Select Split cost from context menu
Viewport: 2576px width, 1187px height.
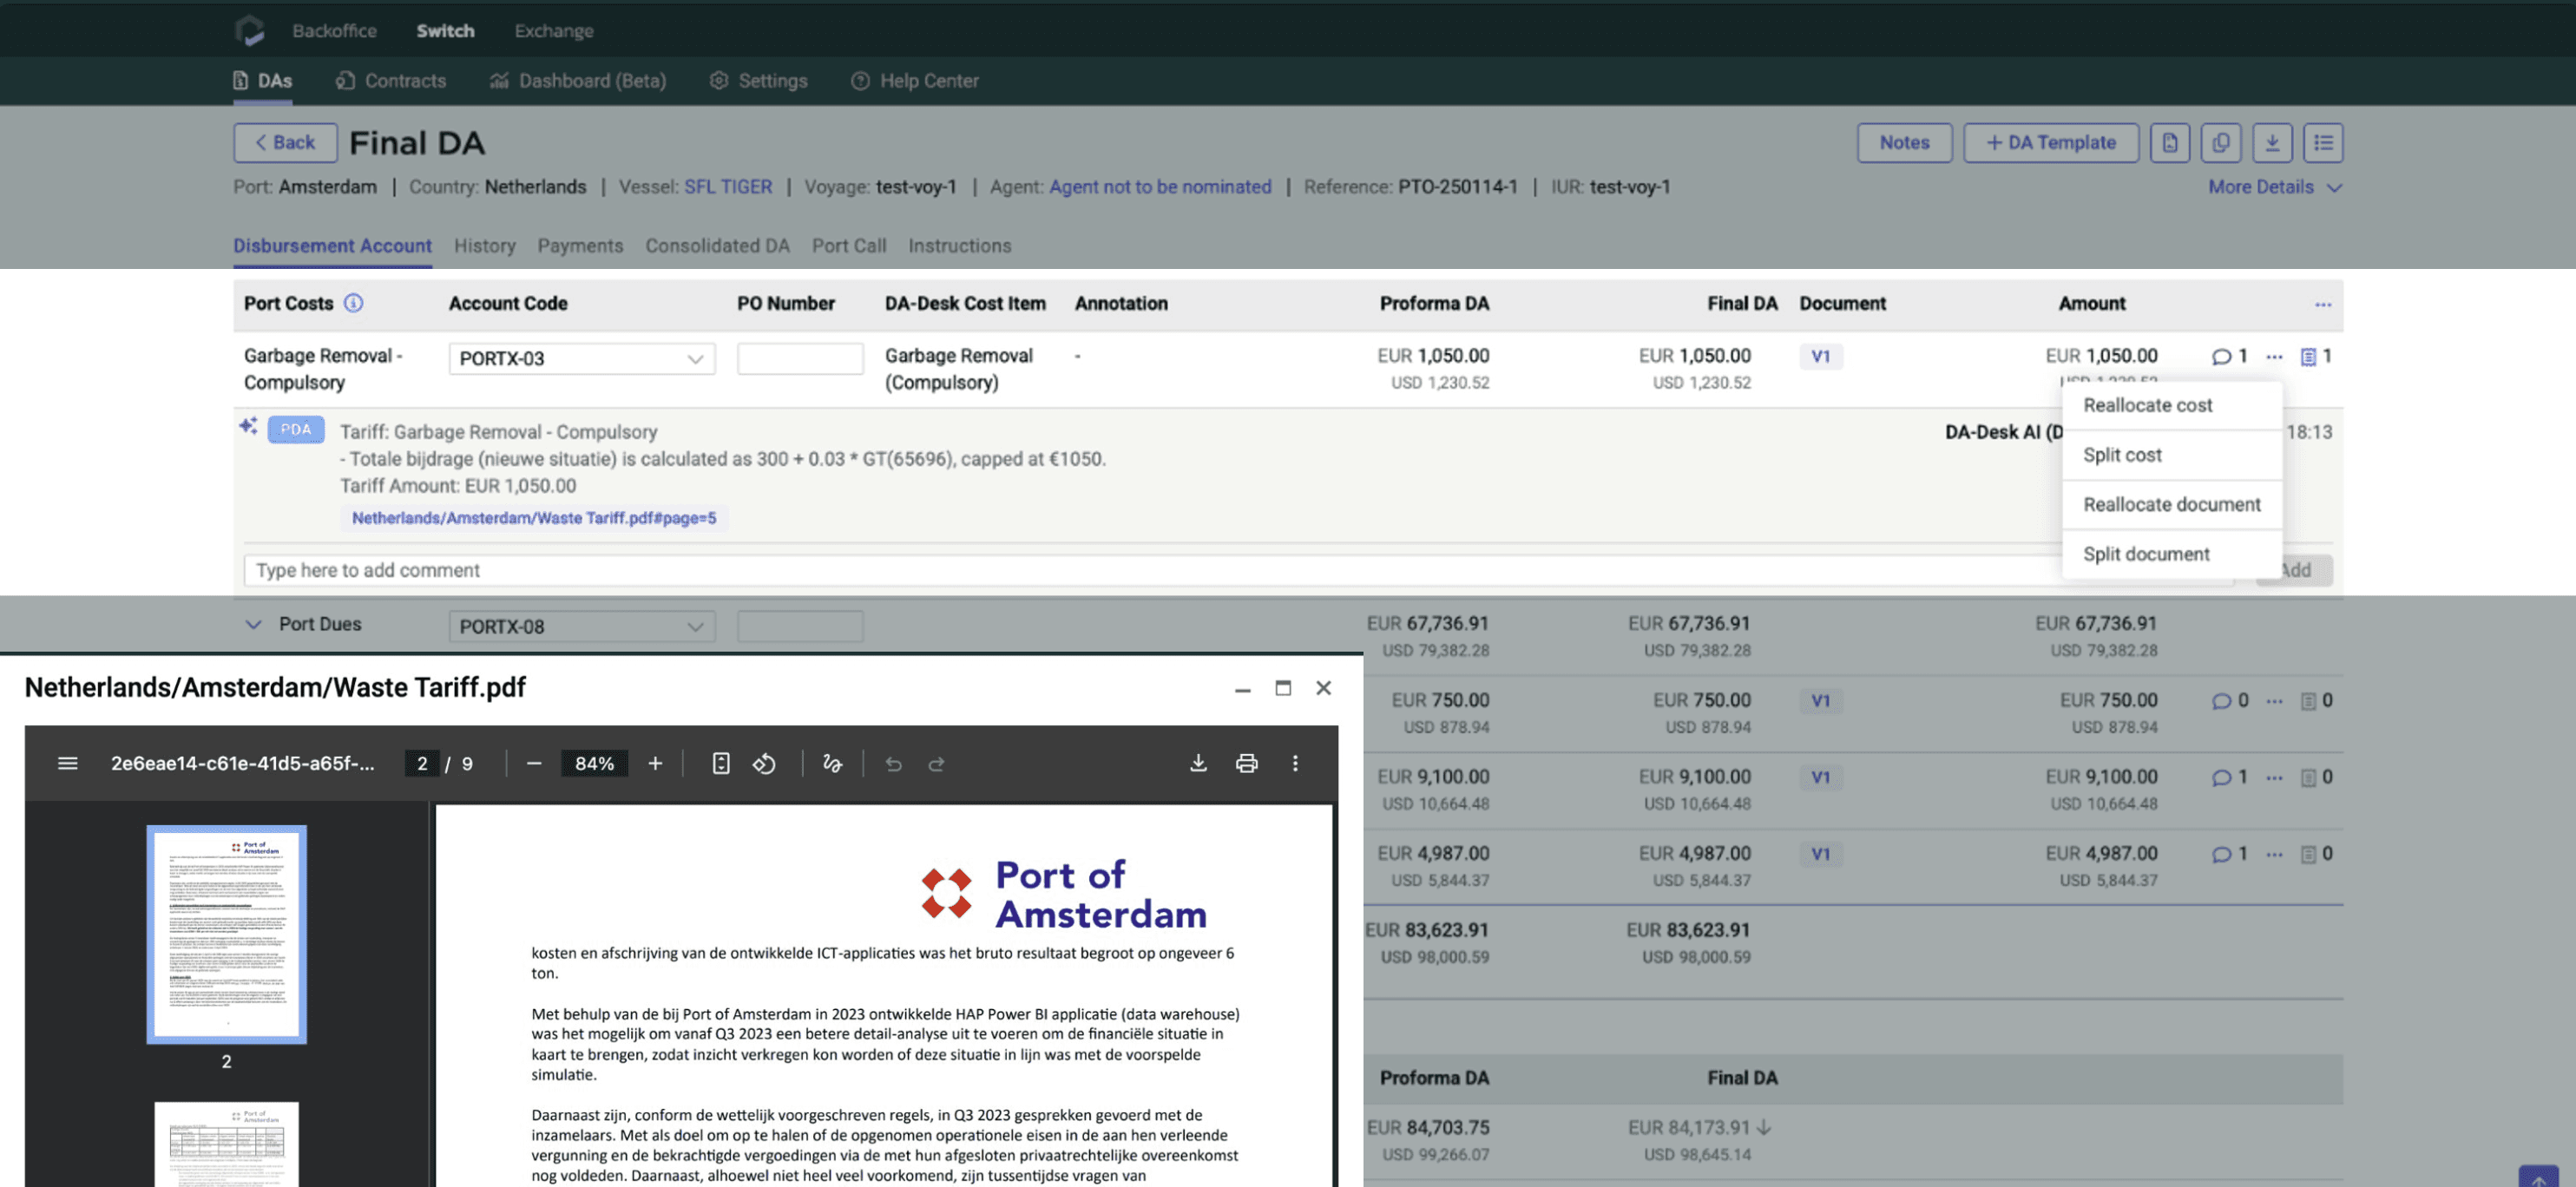point(2122,455)
